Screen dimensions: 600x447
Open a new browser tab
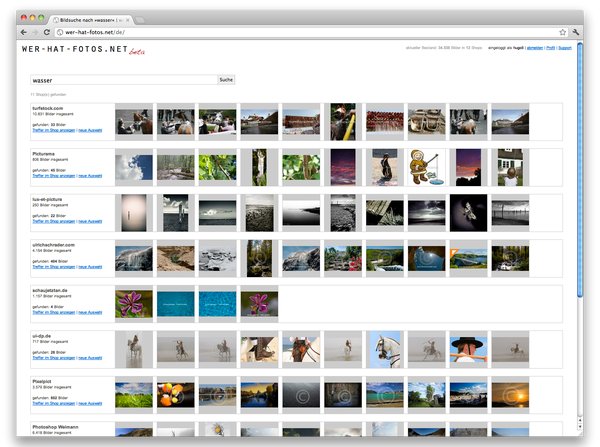[x=140, y=20]
